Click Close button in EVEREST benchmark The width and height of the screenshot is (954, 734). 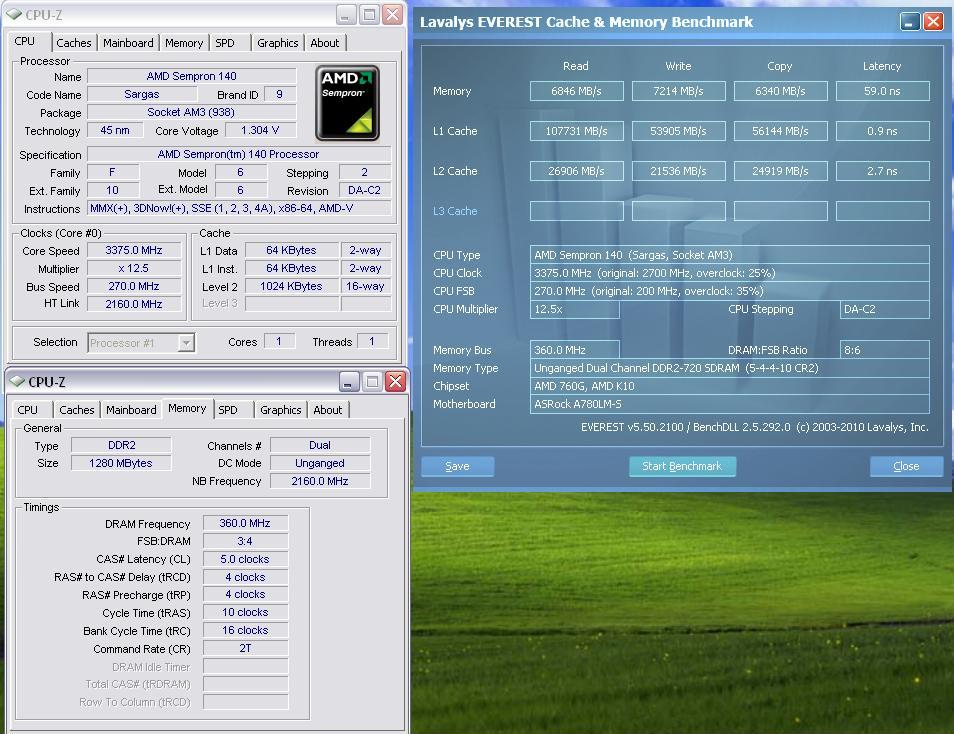(907, 466)
